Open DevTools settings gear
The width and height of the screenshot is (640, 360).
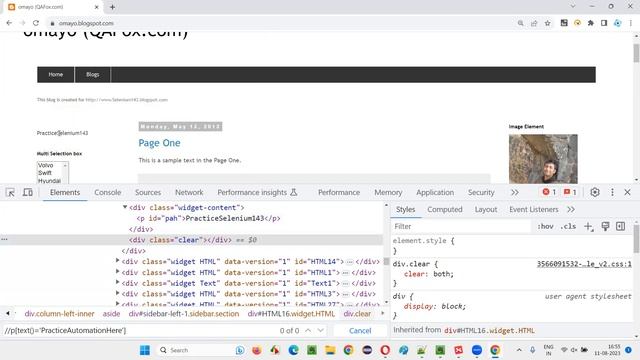595,192
